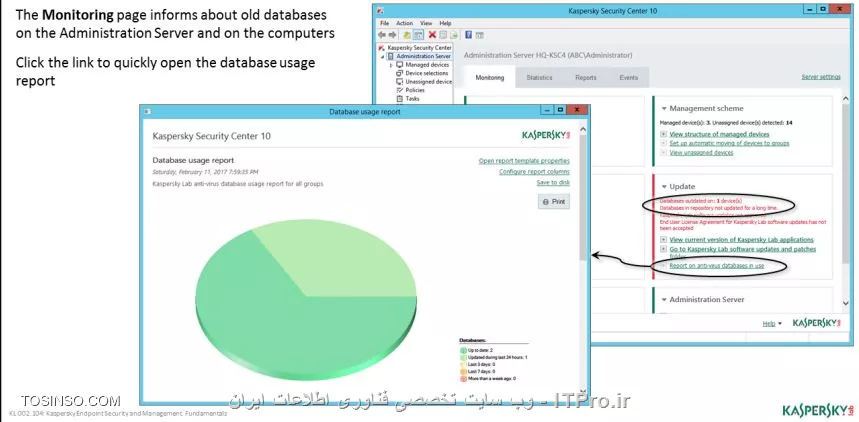
Task: Open the Help menu in menu bar
Action: [445, 24]
